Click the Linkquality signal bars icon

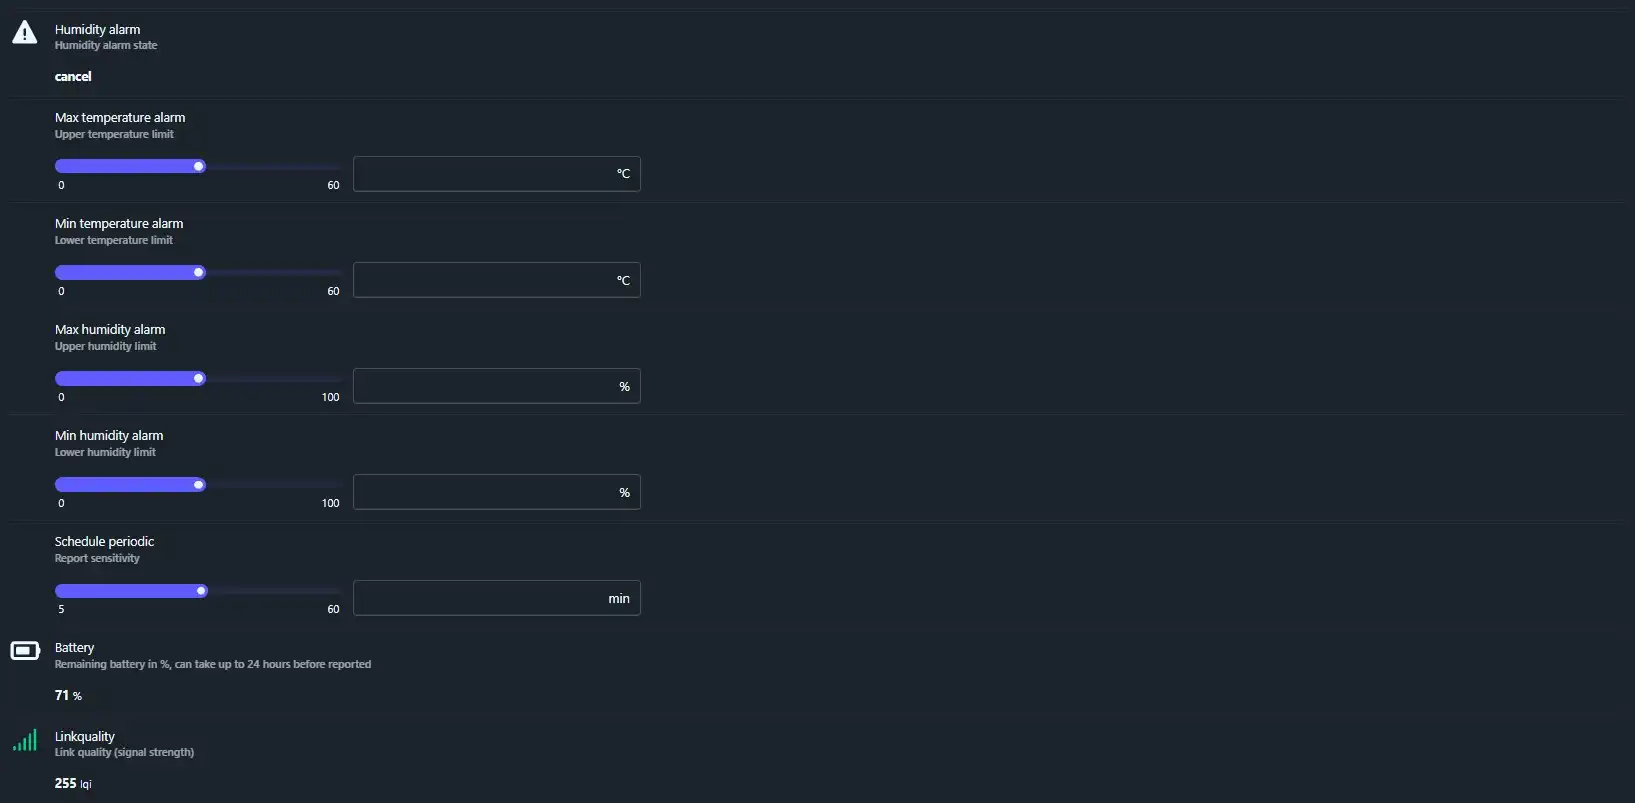click(25, 740)
